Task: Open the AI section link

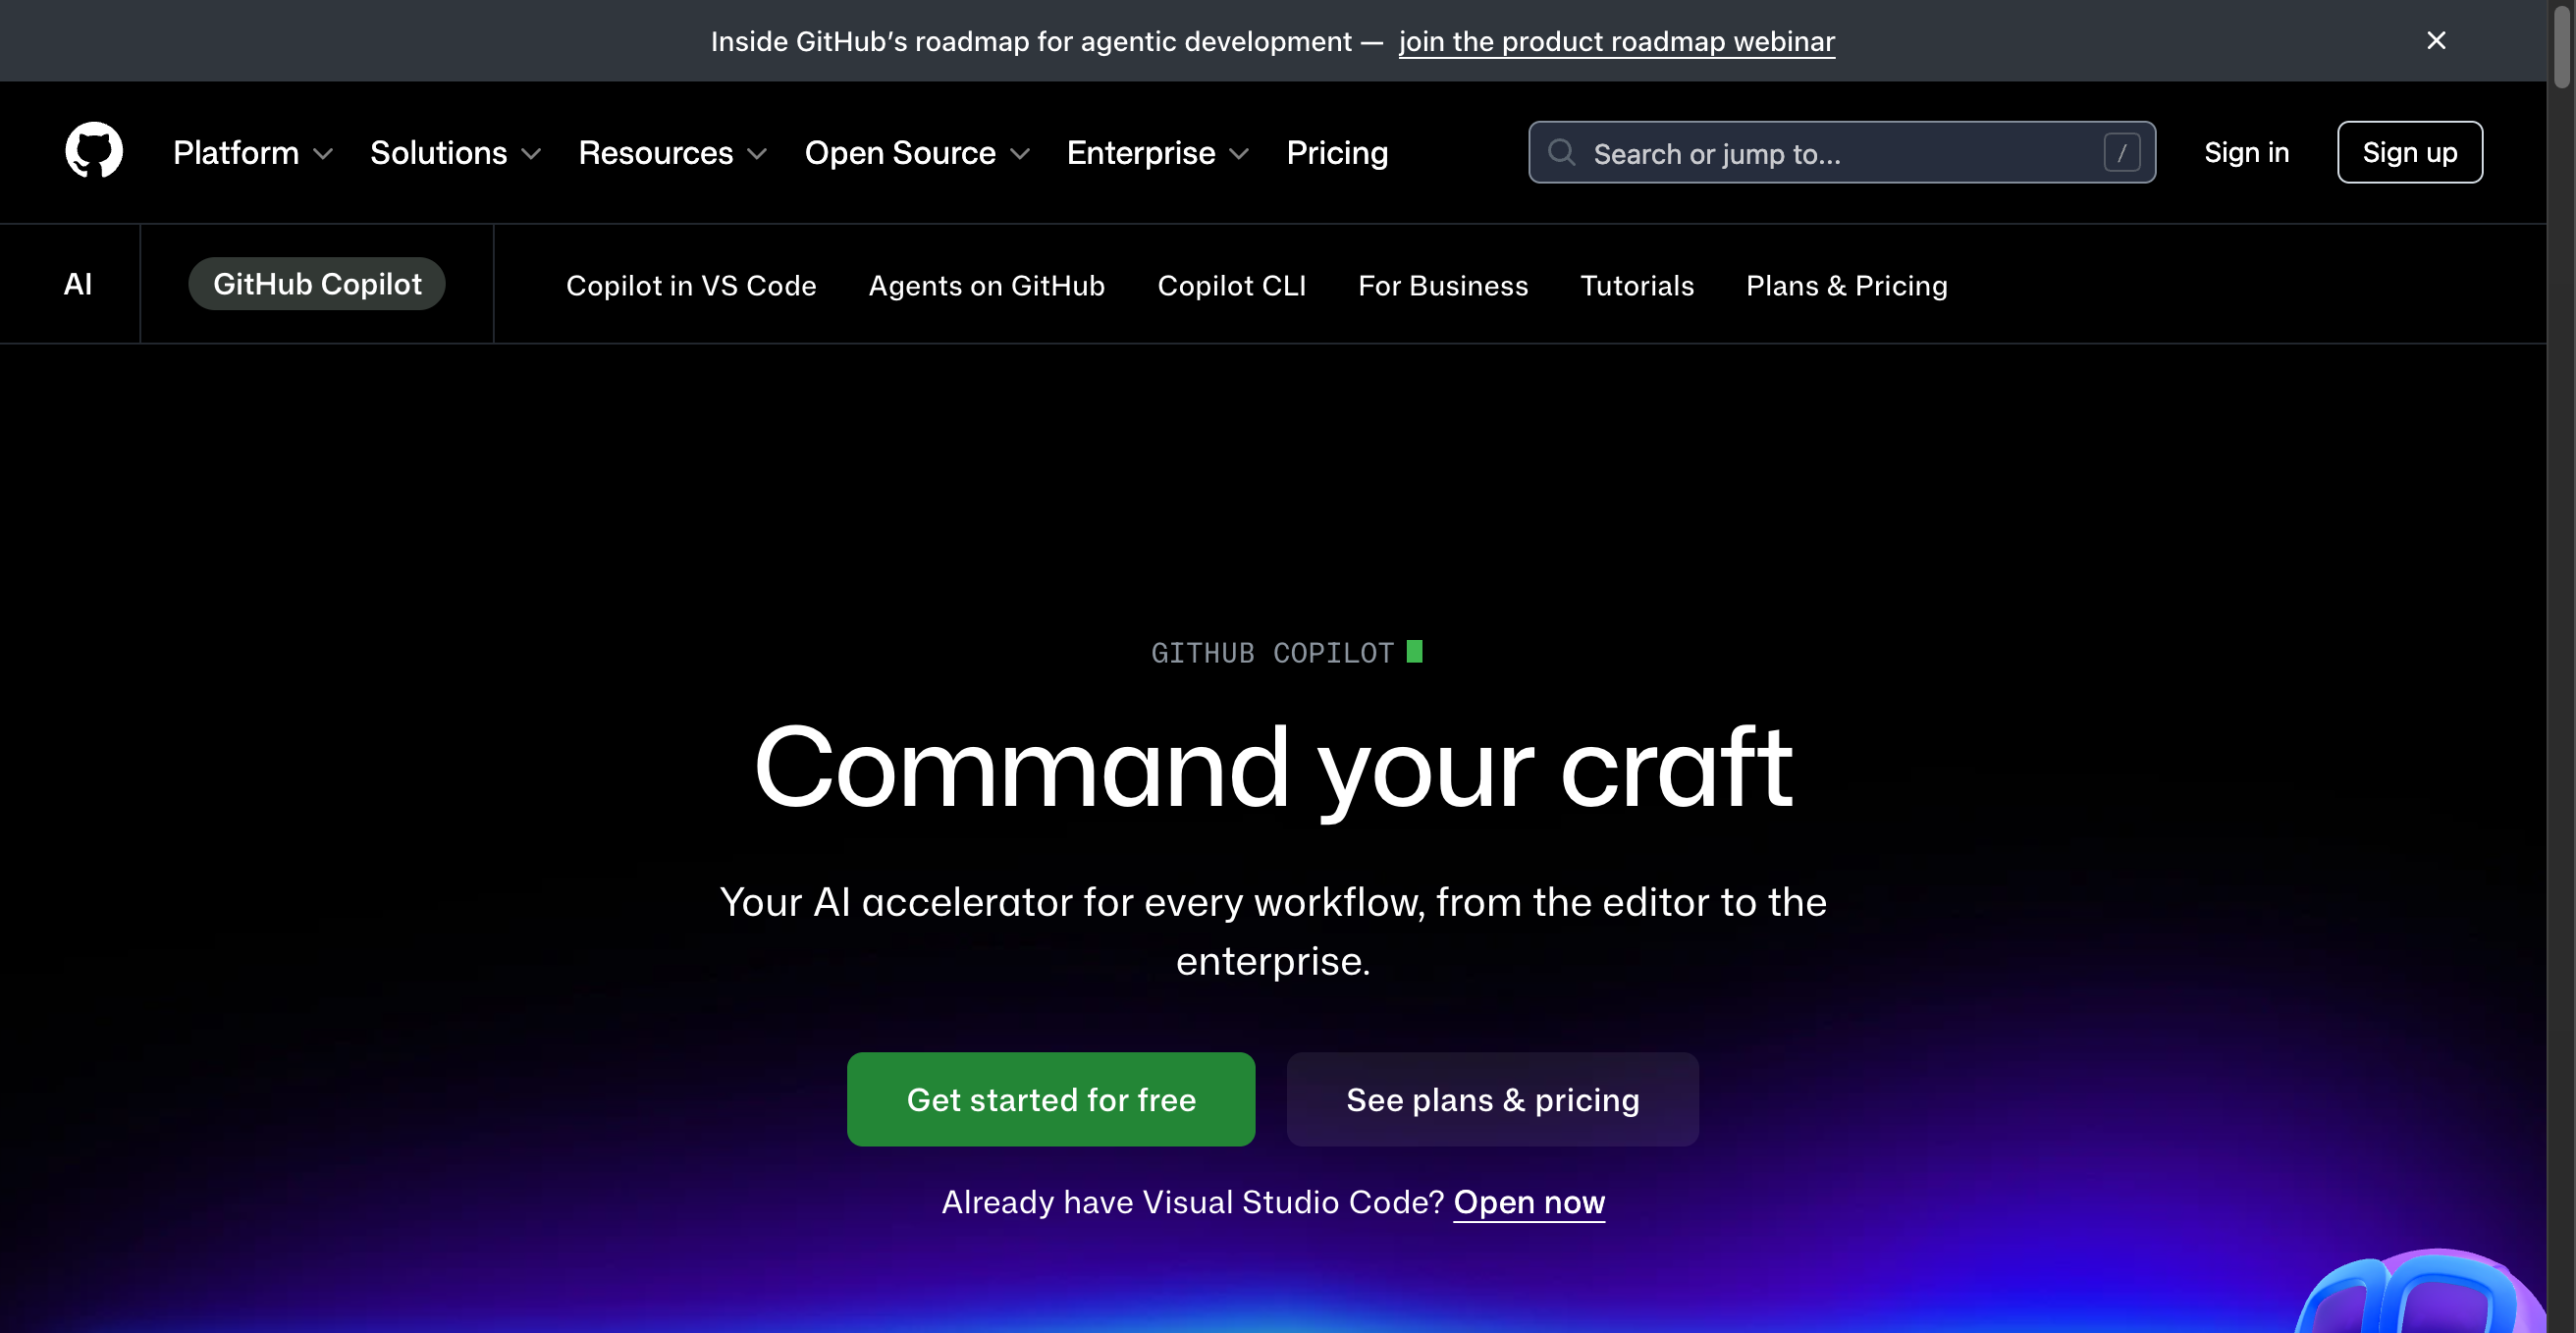Action: [77, 285]
